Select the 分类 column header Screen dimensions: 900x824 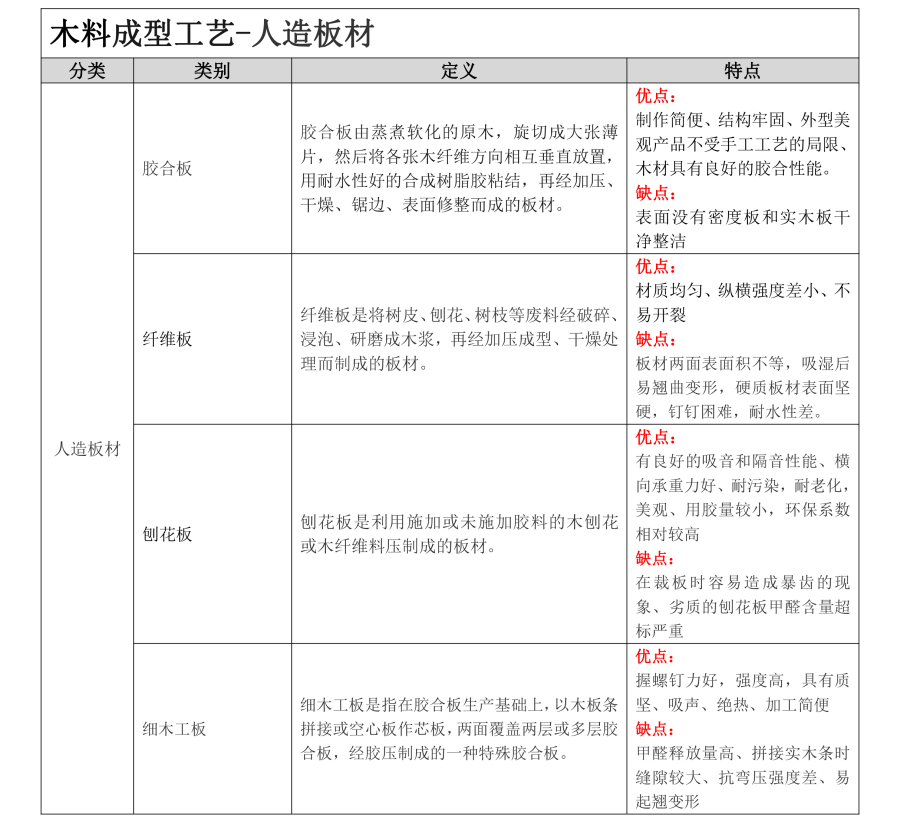click(87, 71)
